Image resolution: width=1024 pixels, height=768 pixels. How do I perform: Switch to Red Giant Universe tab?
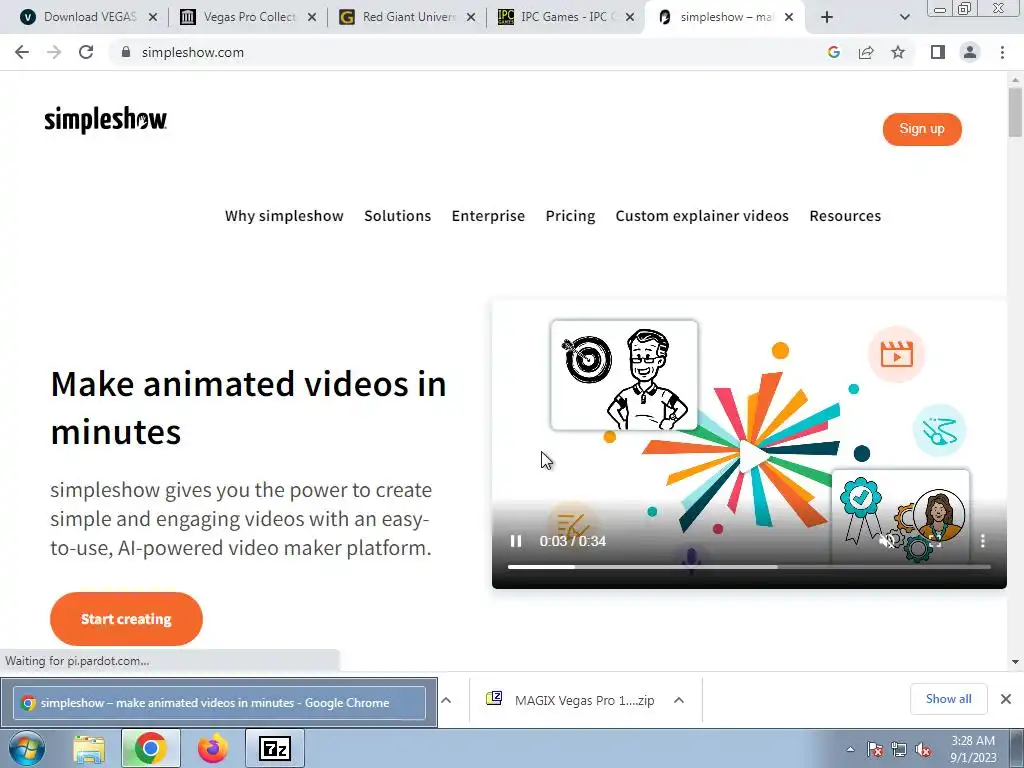(x=398, y=17)
